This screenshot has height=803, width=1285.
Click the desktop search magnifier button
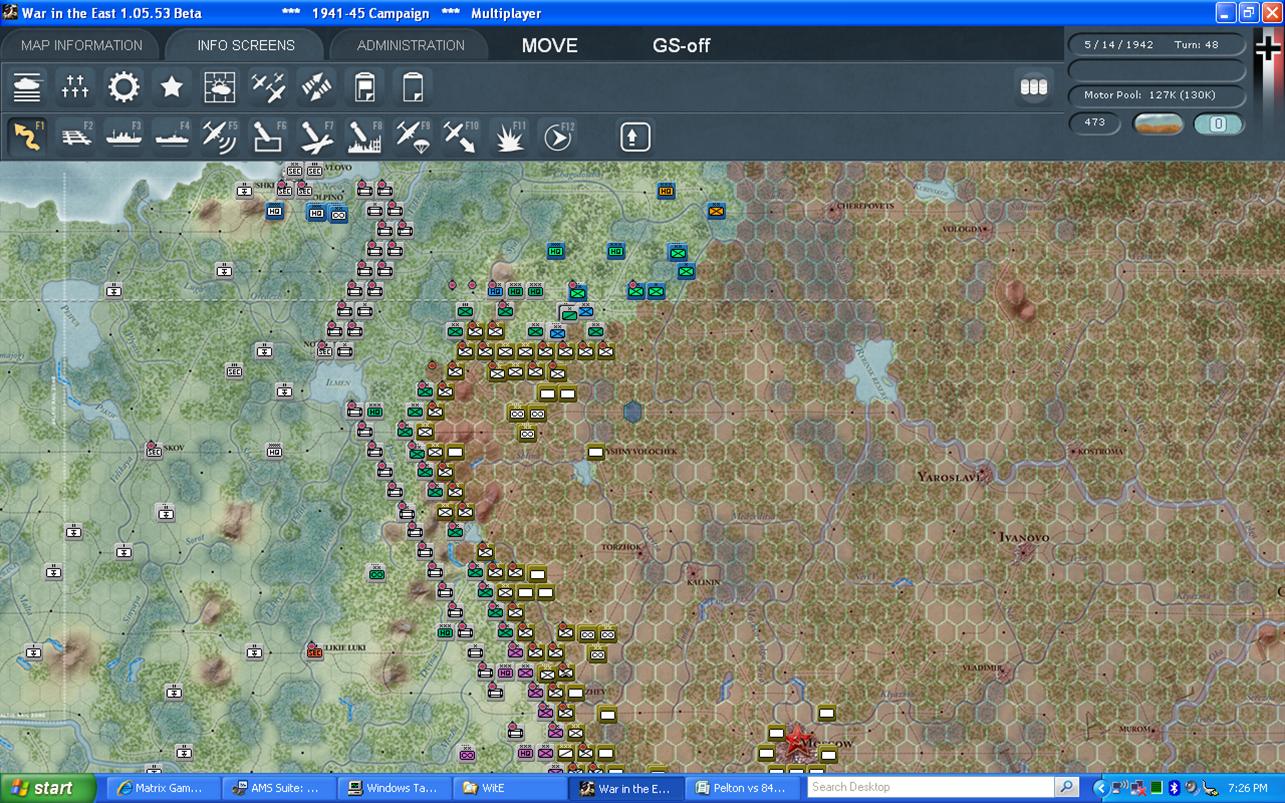pyautogui.click(x=1069, y=787)
